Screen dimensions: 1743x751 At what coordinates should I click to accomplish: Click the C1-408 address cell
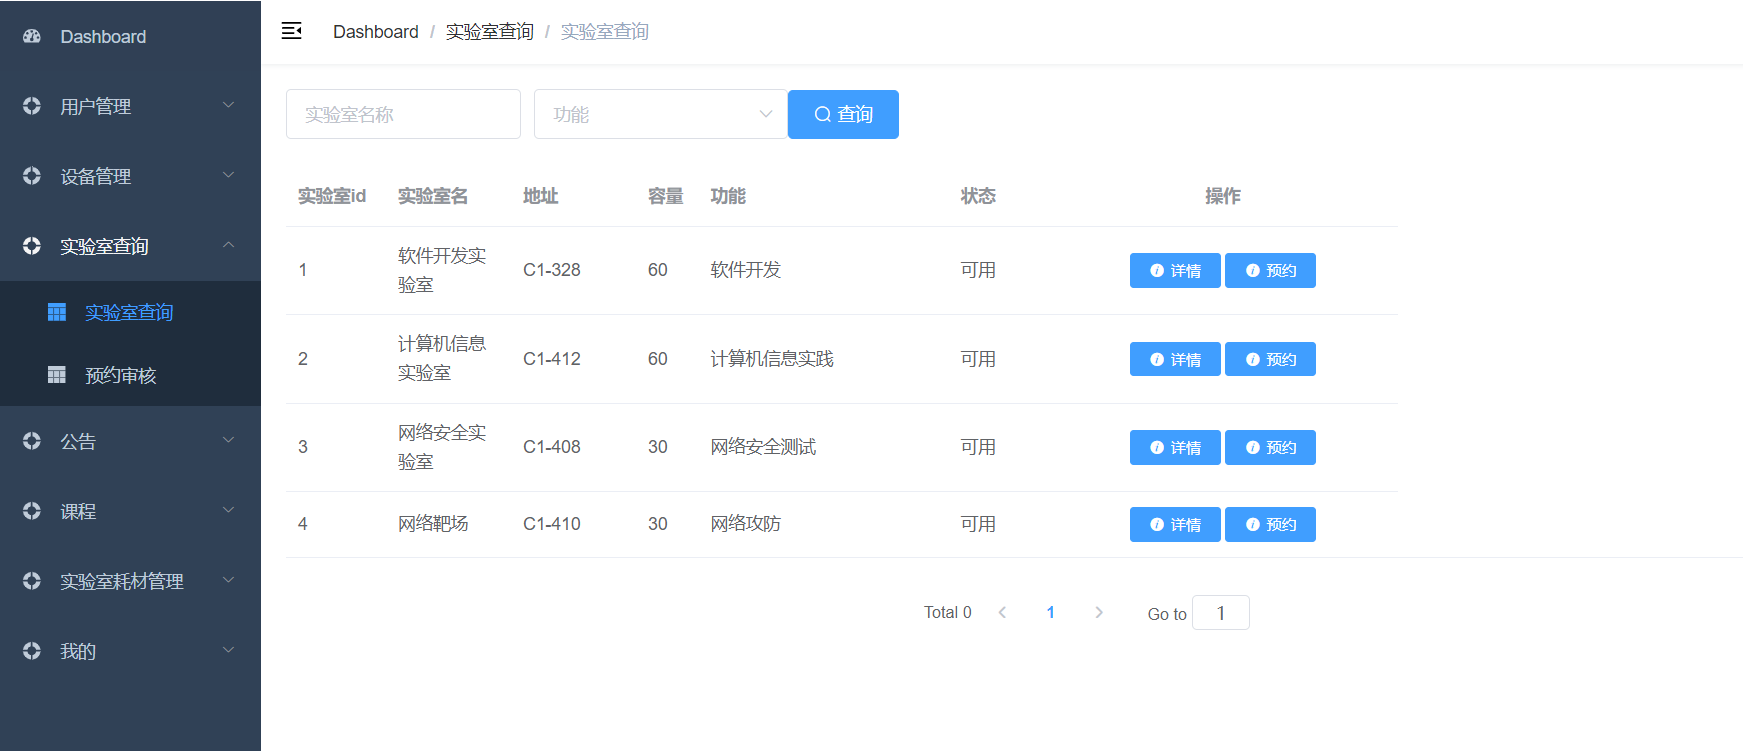pos(552,447)
